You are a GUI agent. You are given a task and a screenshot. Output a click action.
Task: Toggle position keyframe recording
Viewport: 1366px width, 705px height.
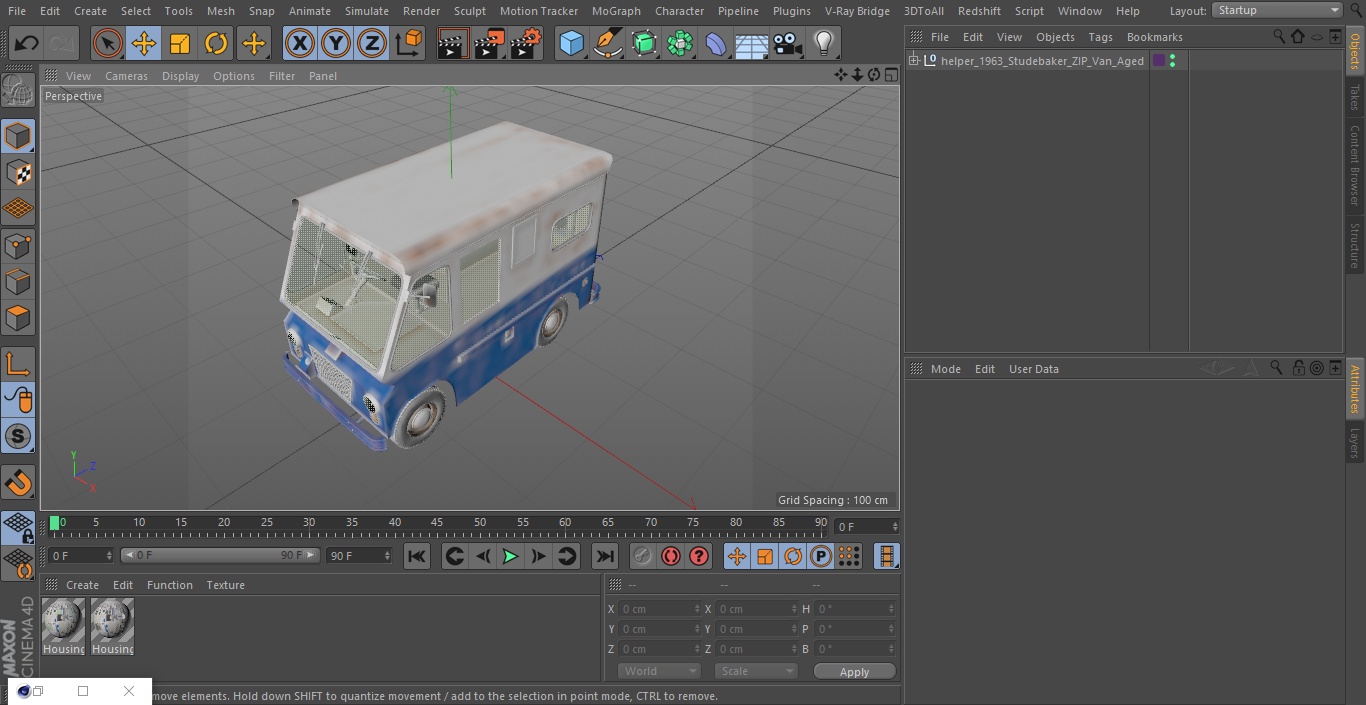[x=737, y=556]
